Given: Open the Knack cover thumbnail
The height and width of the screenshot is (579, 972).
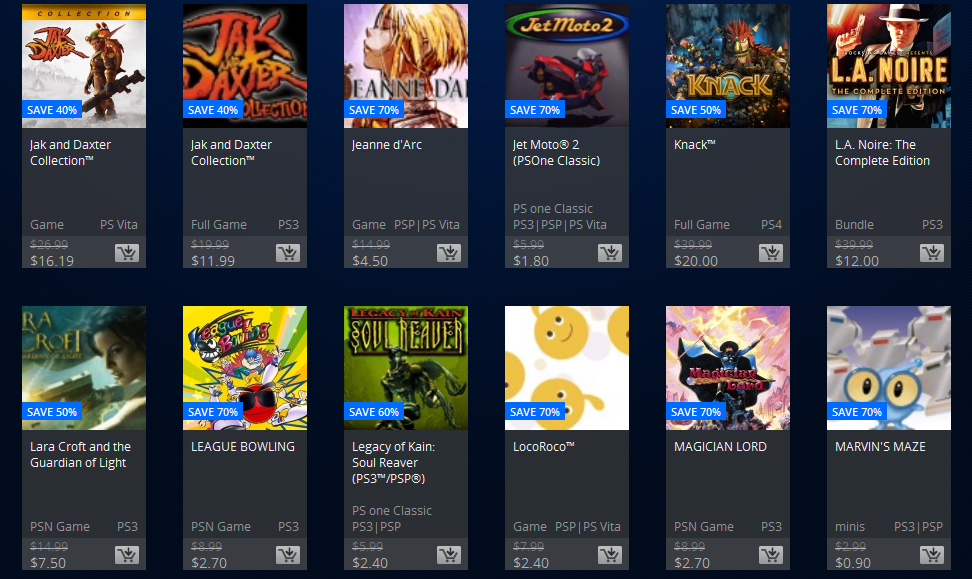Looking at the screenshot, I should (x=728, y=66).
